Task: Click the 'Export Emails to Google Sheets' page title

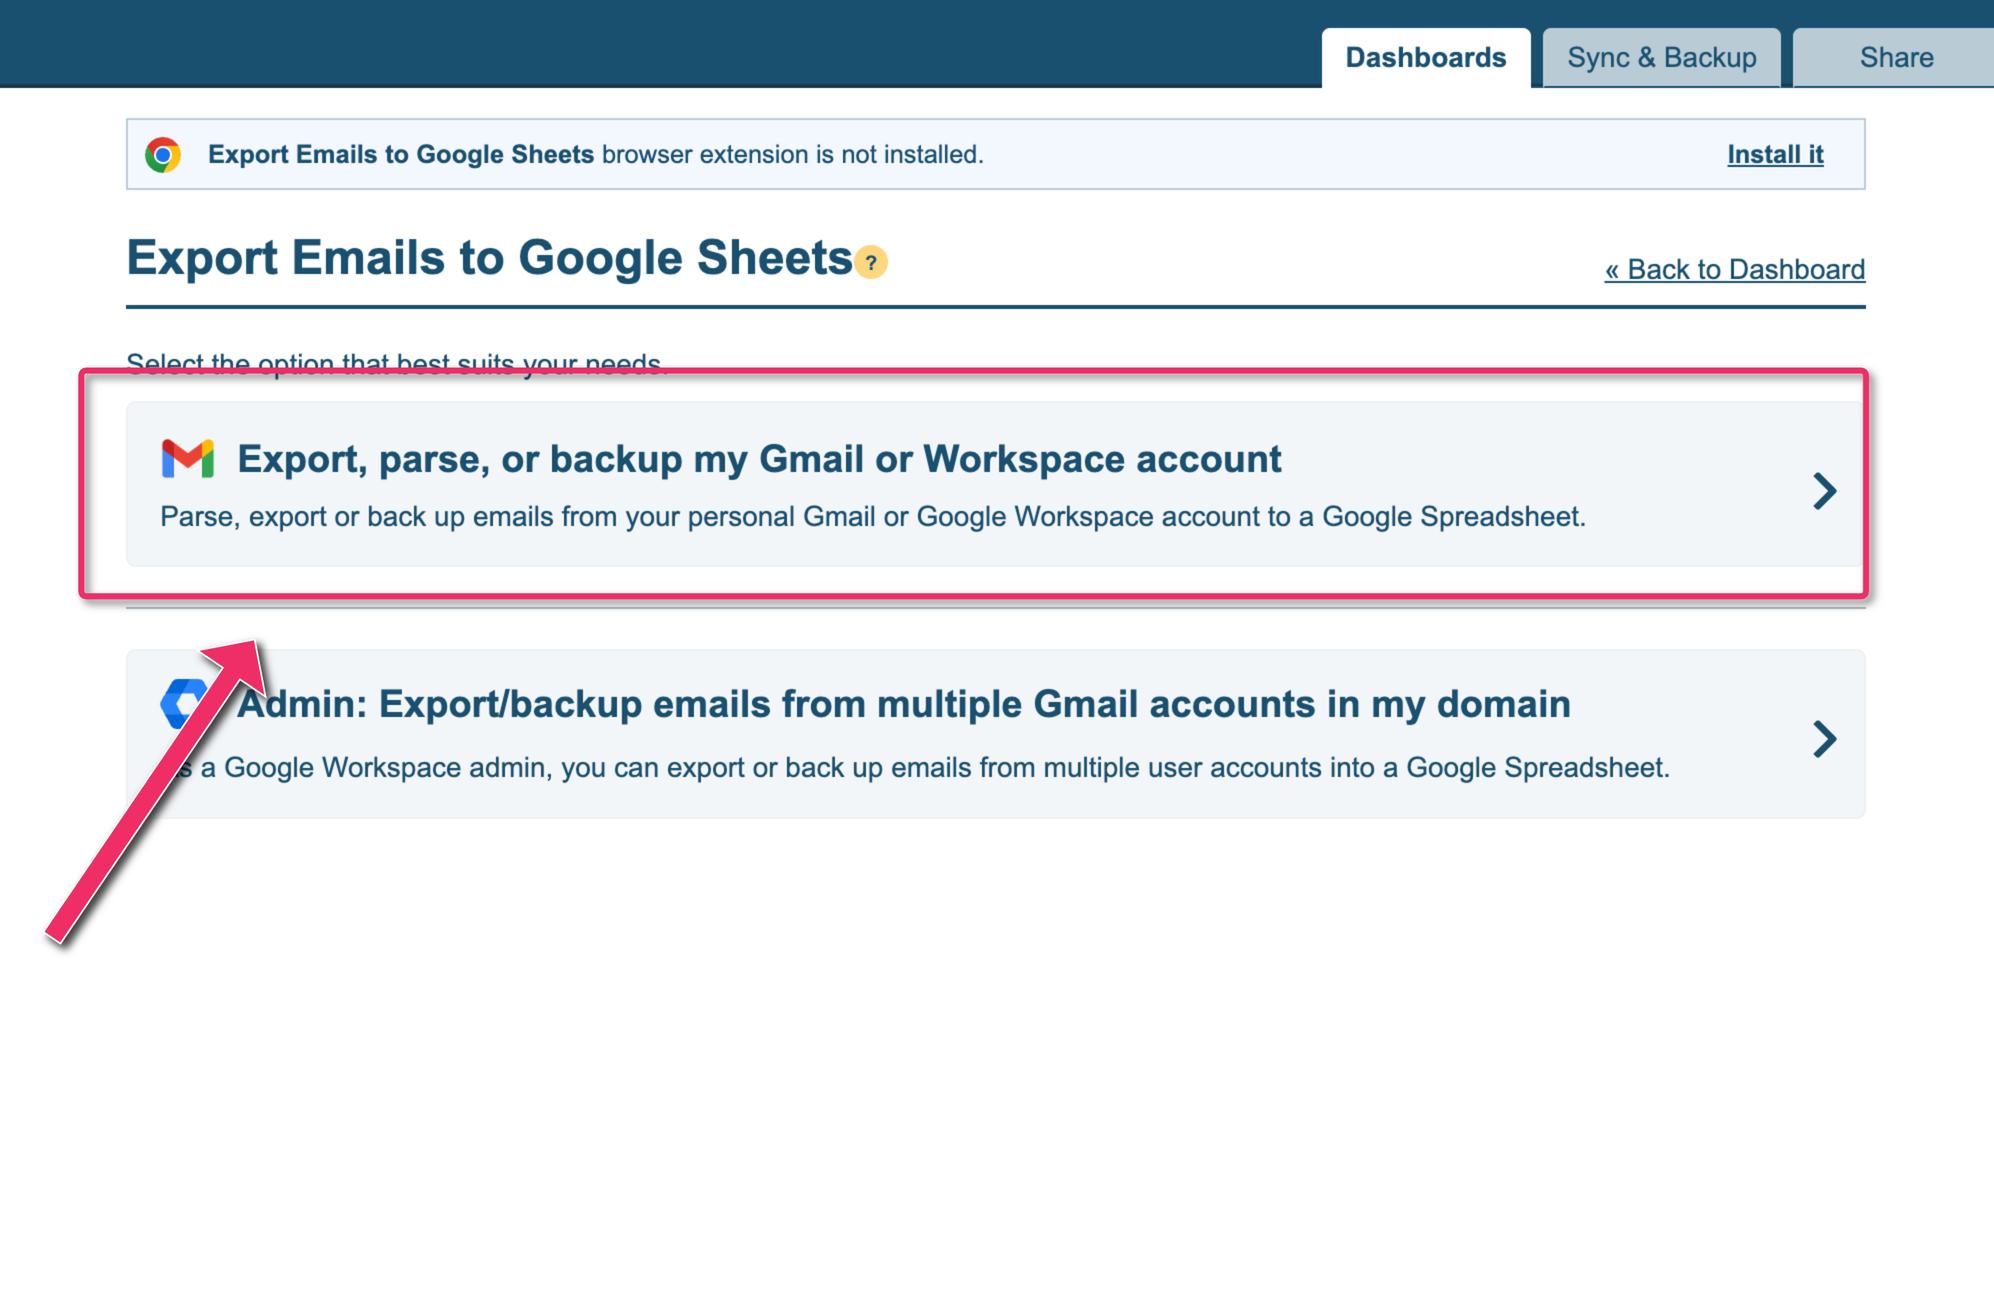Action: tap(489, 258)
